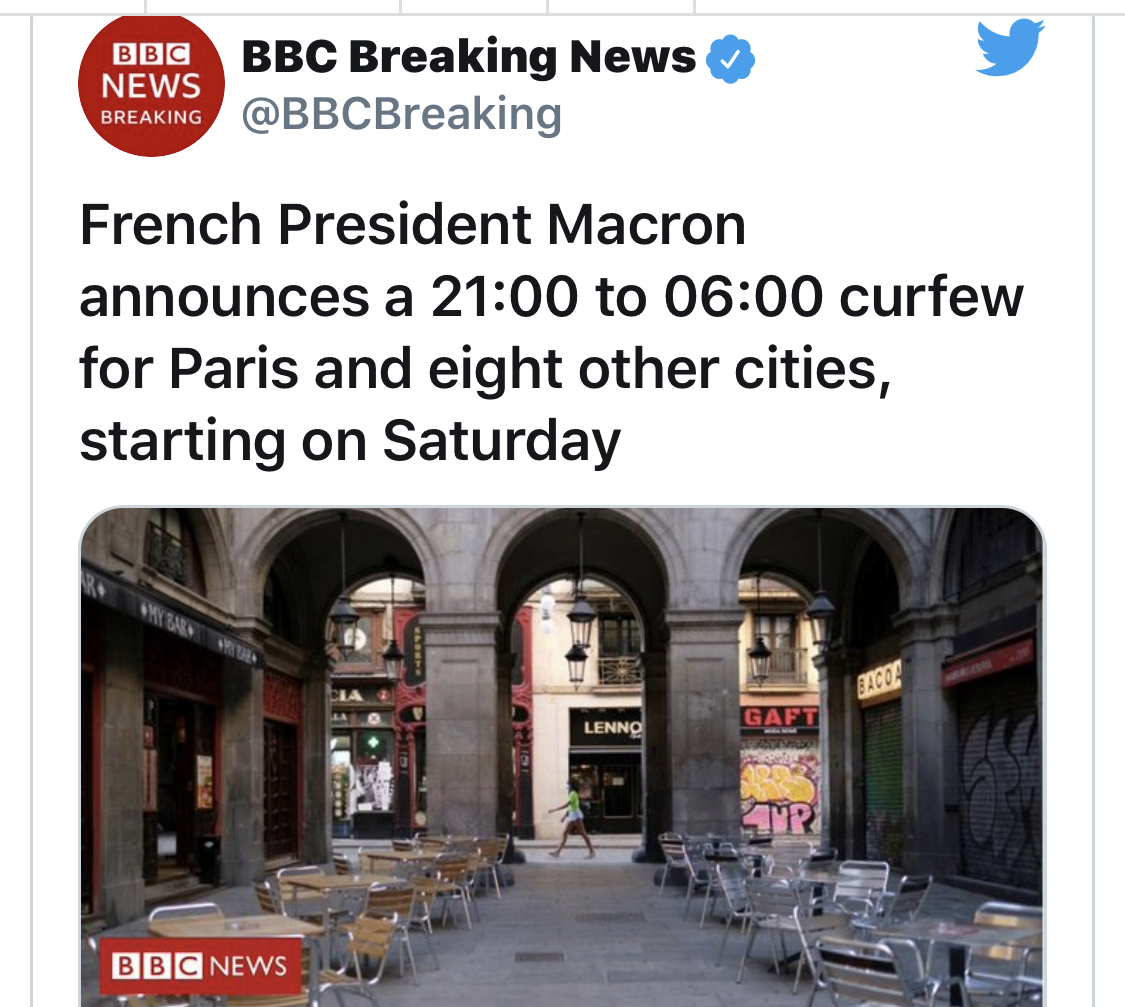Click the BACOA sign in the photo
Screen dimensions: 1125x1007
pyautogui.click(x=879, y=679)
